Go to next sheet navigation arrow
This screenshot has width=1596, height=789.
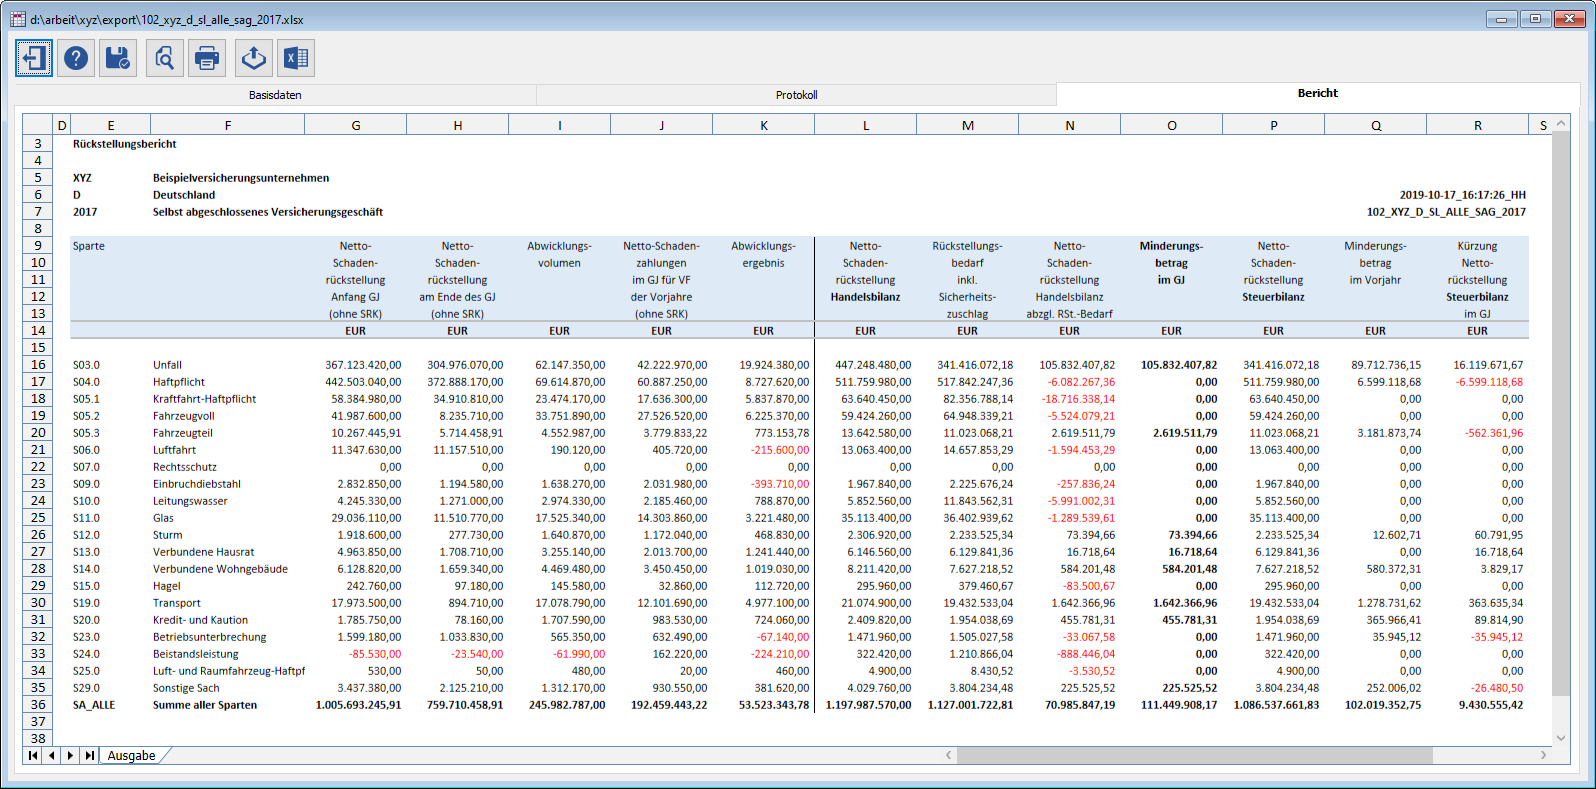(70, 756)
